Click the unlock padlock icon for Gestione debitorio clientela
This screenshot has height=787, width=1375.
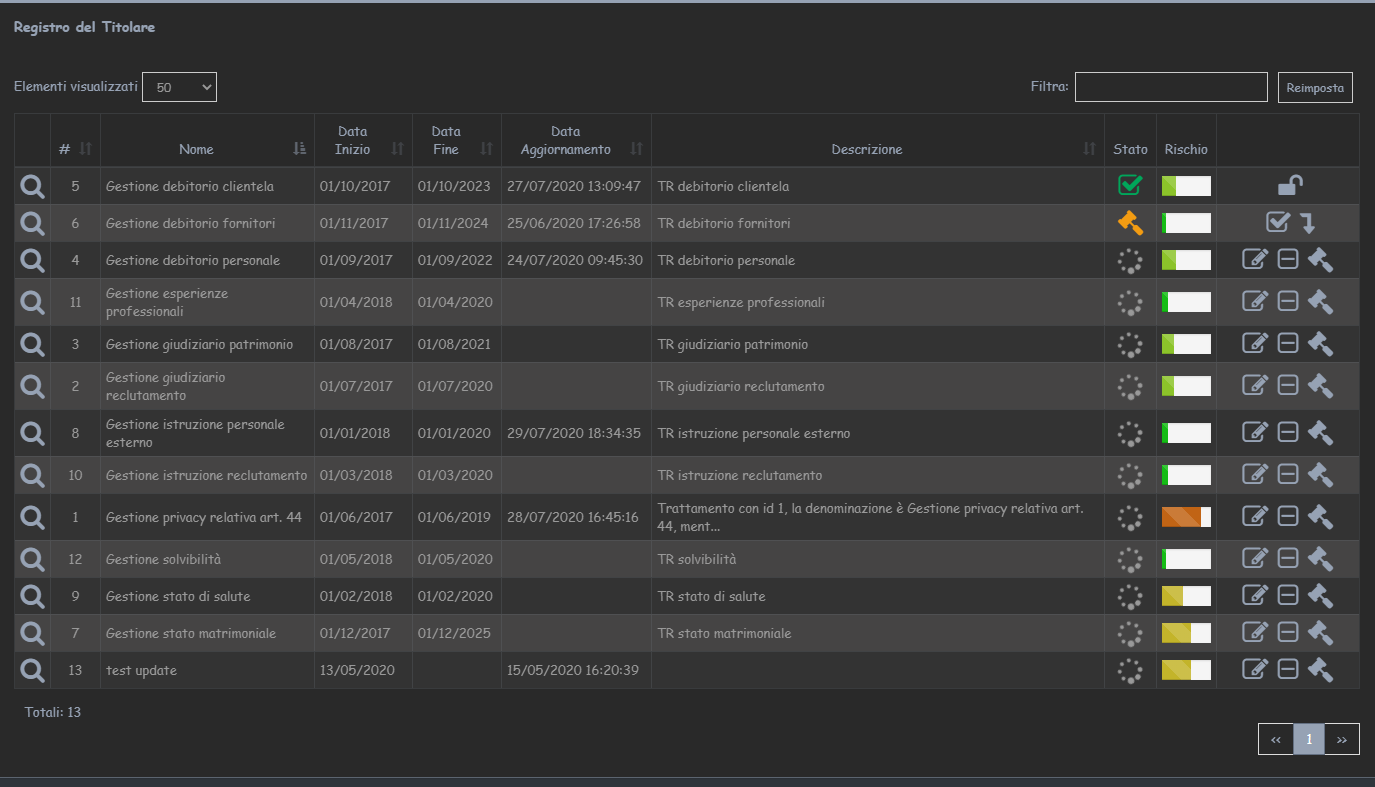coord(1290,185)
